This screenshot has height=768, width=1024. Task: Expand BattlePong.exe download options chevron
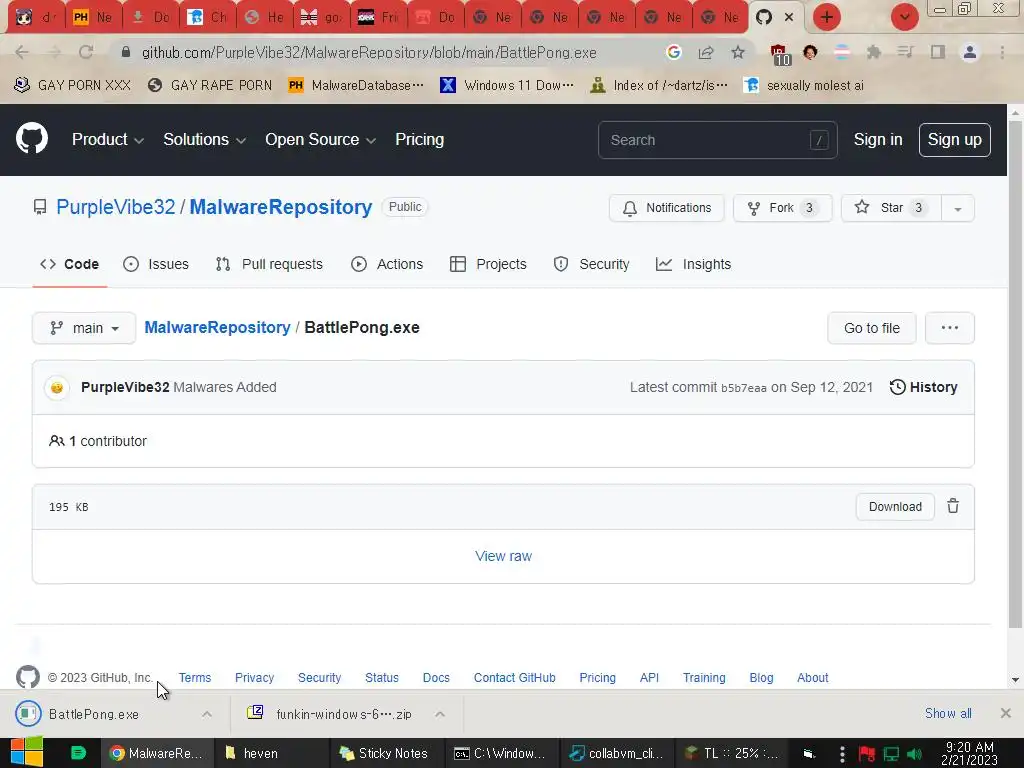click(206, 714)
